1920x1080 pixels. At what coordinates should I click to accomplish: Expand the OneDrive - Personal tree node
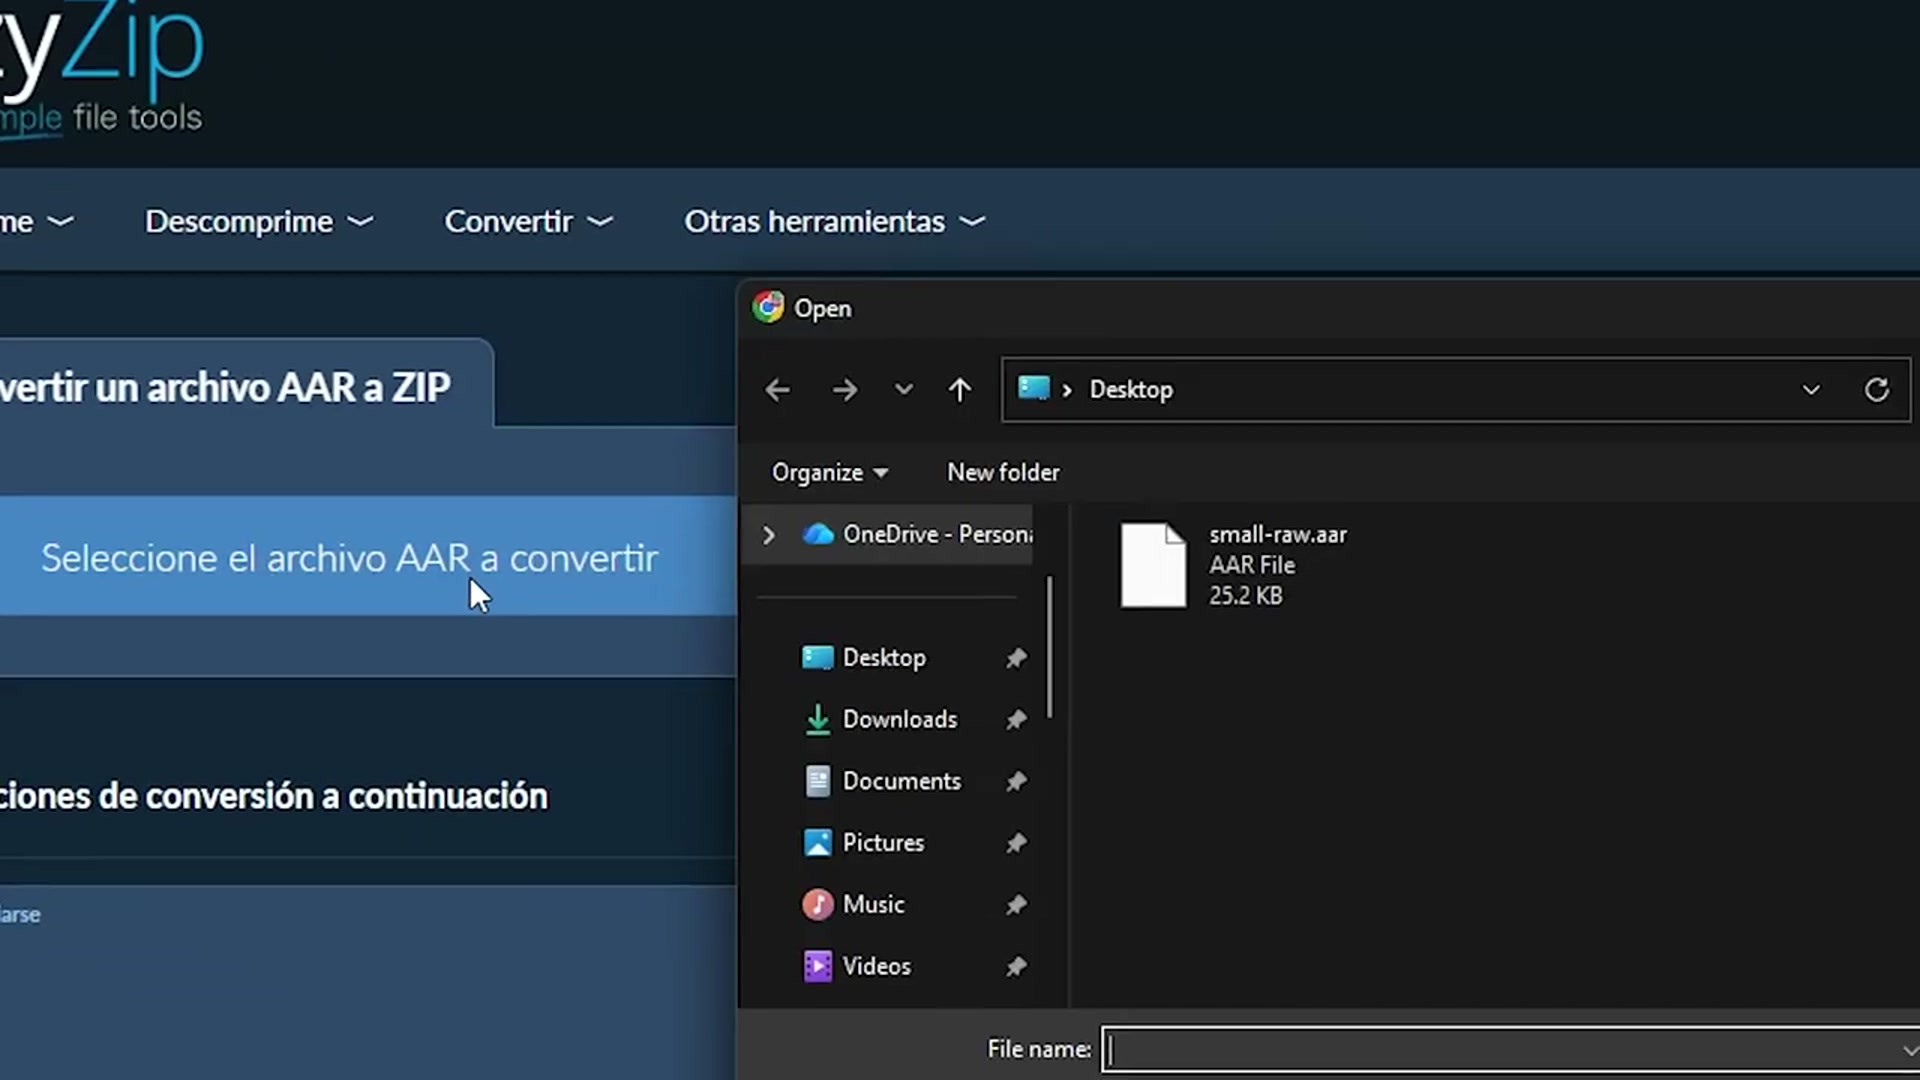[768, 535]
